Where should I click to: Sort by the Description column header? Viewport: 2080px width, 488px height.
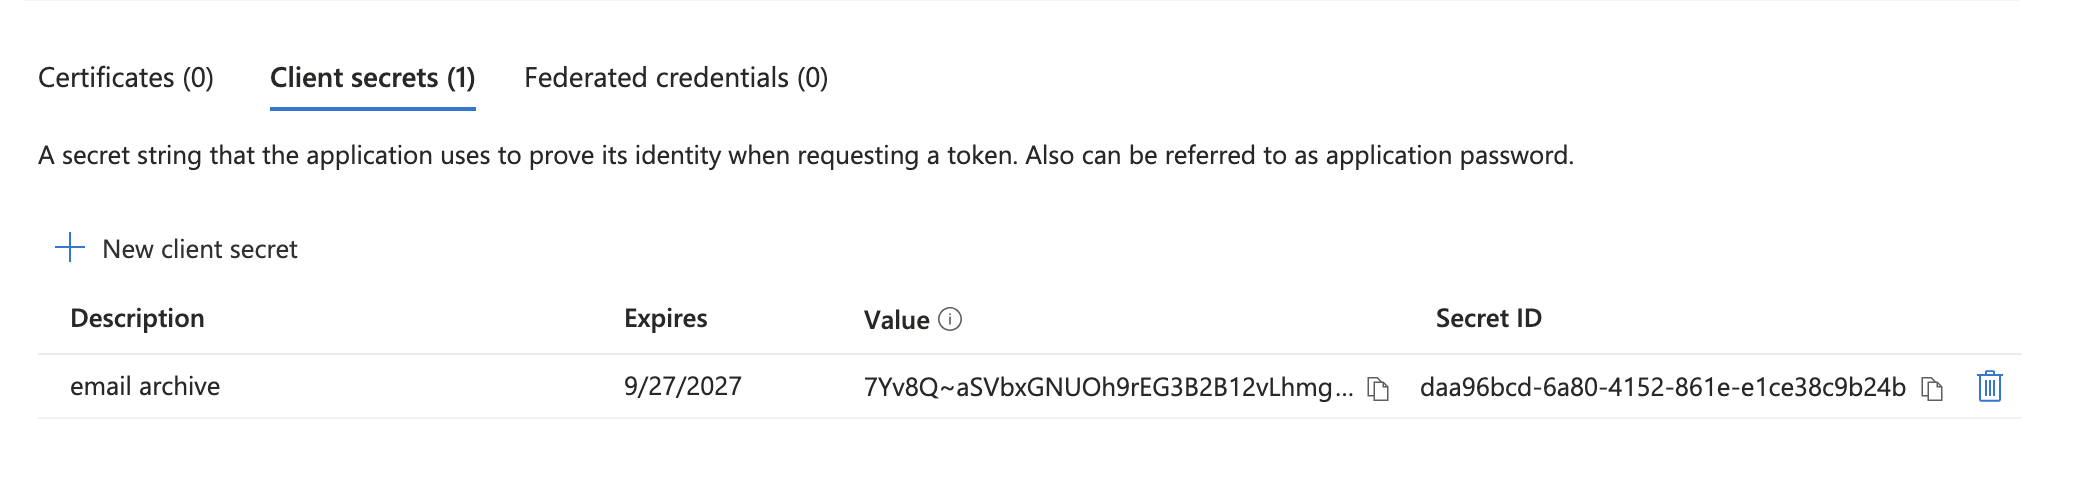(x=137, y=318)
